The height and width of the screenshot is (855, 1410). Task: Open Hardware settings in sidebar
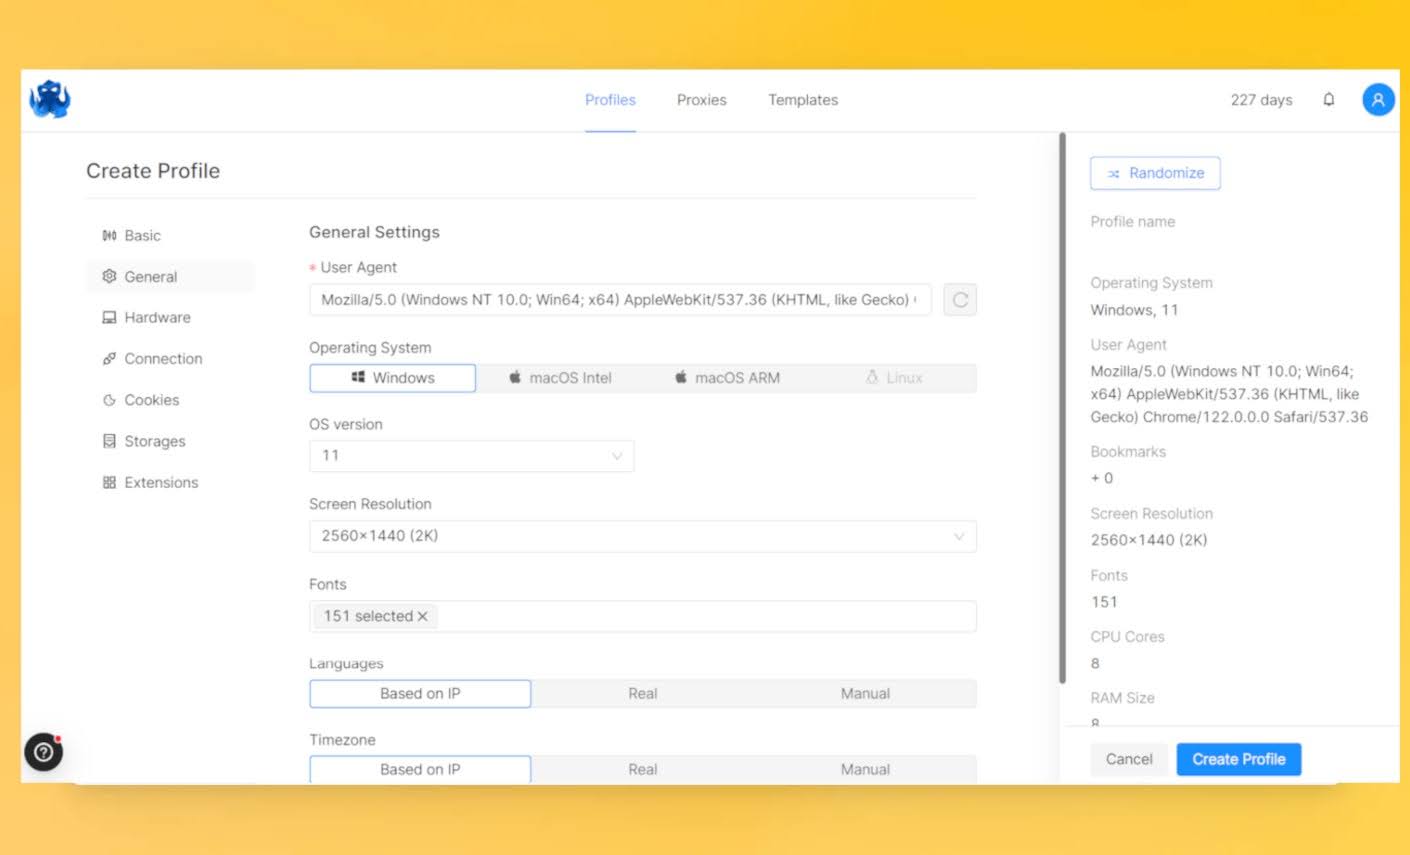[157, 318]
